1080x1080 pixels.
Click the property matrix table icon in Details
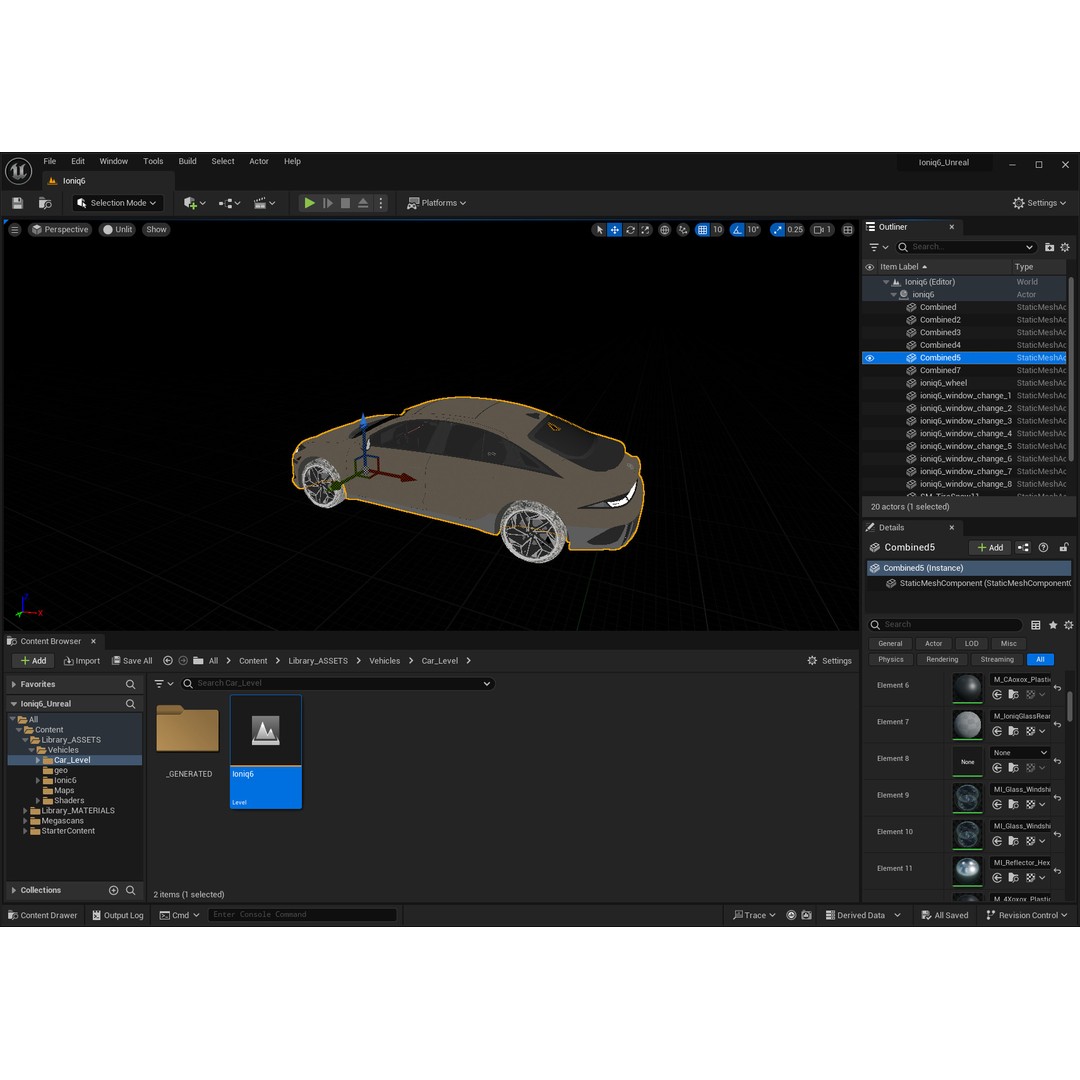(x=1035, y=625)
